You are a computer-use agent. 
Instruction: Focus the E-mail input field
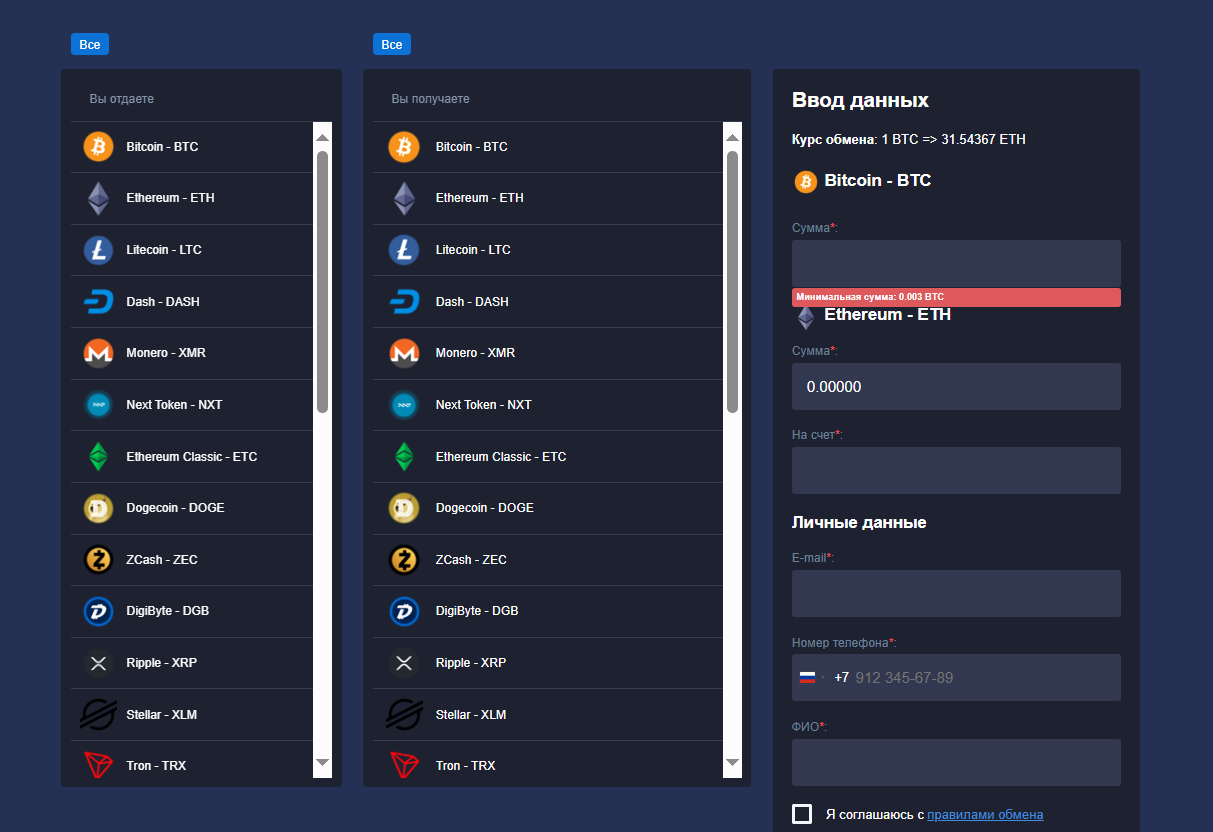[x=956, y=593]
